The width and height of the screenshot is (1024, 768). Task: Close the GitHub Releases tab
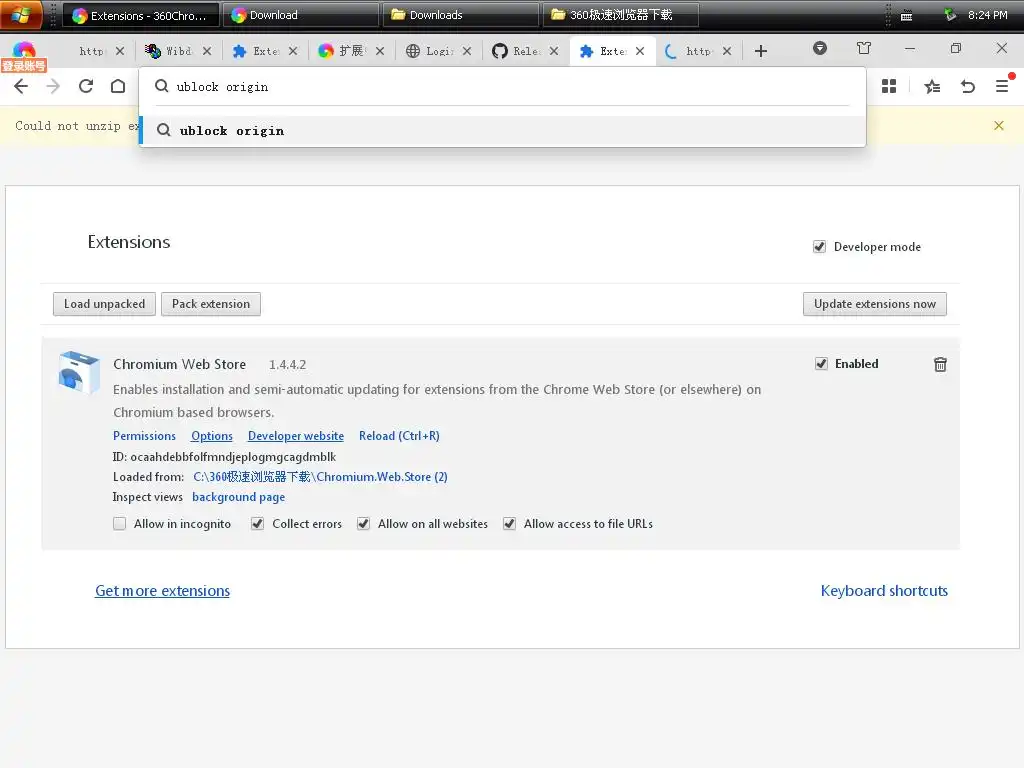pos(554,51)
